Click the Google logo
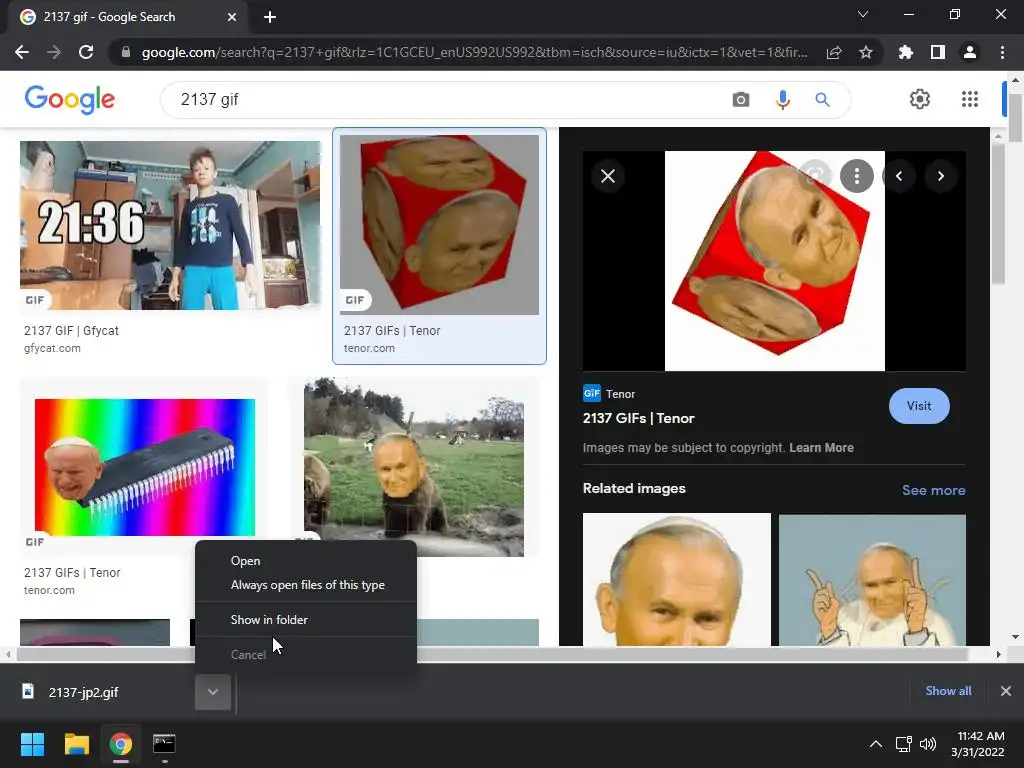Viewport: 1024px width, 768px height. [70, 99]
